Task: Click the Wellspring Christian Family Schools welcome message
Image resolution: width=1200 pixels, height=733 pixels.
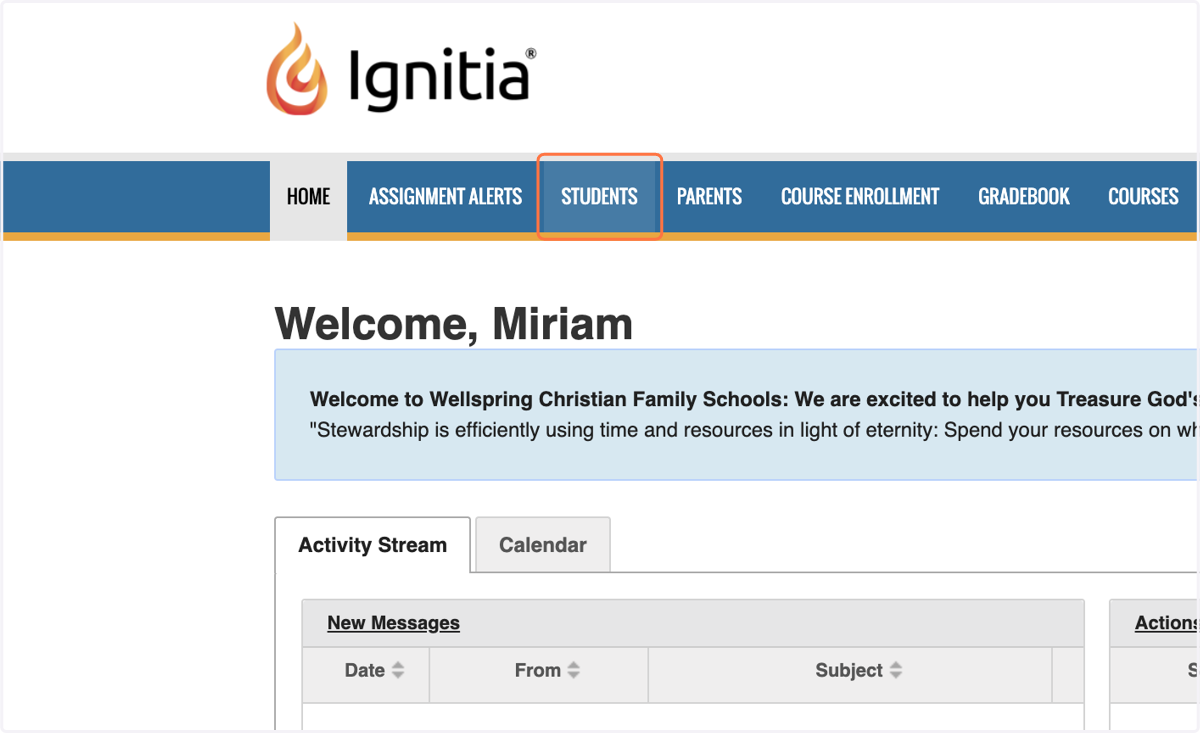Action: [754, 400]
